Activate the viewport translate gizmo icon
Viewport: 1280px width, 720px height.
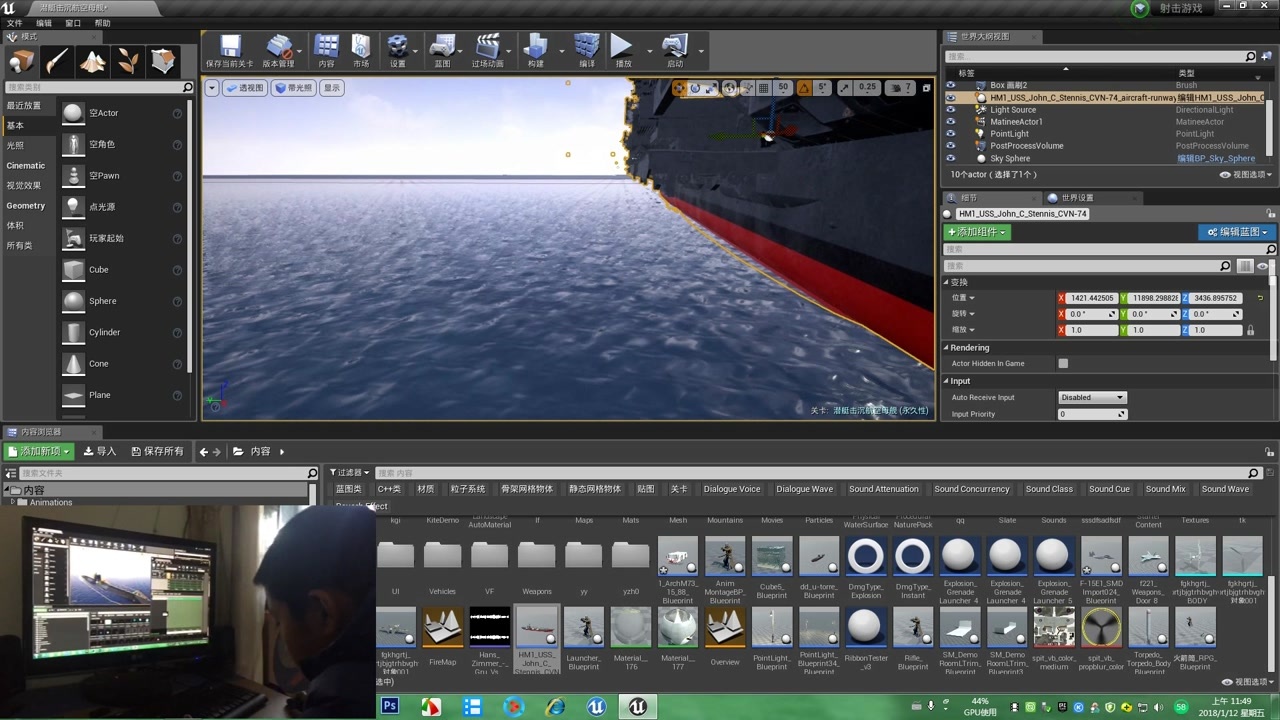679,88
